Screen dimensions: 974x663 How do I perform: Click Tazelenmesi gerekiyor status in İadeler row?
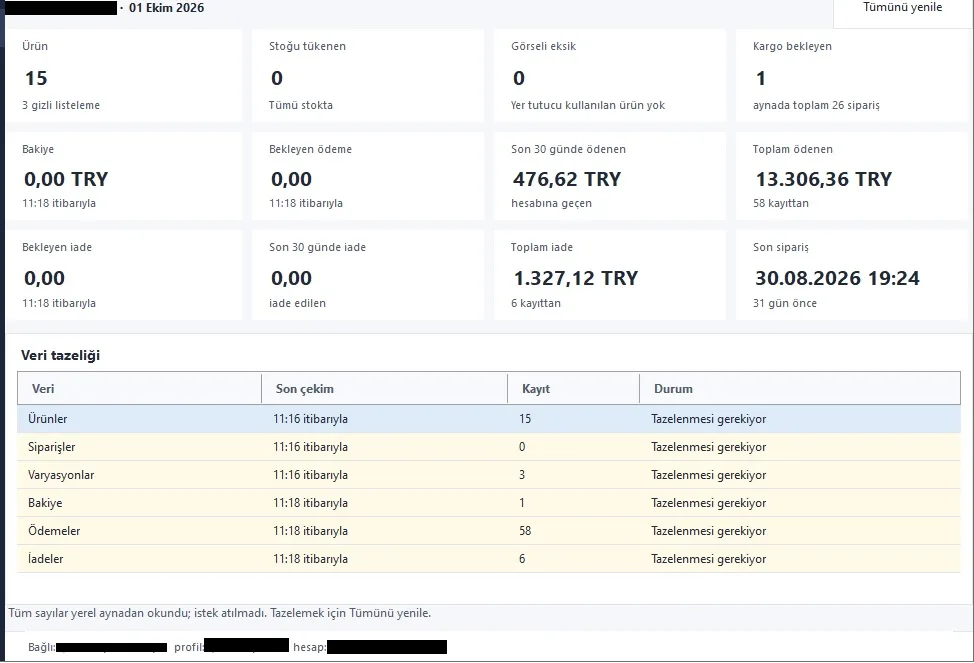(x=709, y=559)
